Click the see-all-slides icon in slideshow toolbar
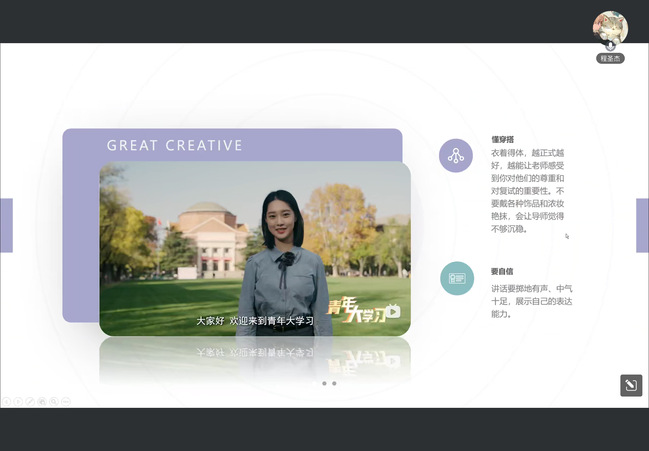The height and width of the screenshot is (451, 649). (x=41, y=400)
